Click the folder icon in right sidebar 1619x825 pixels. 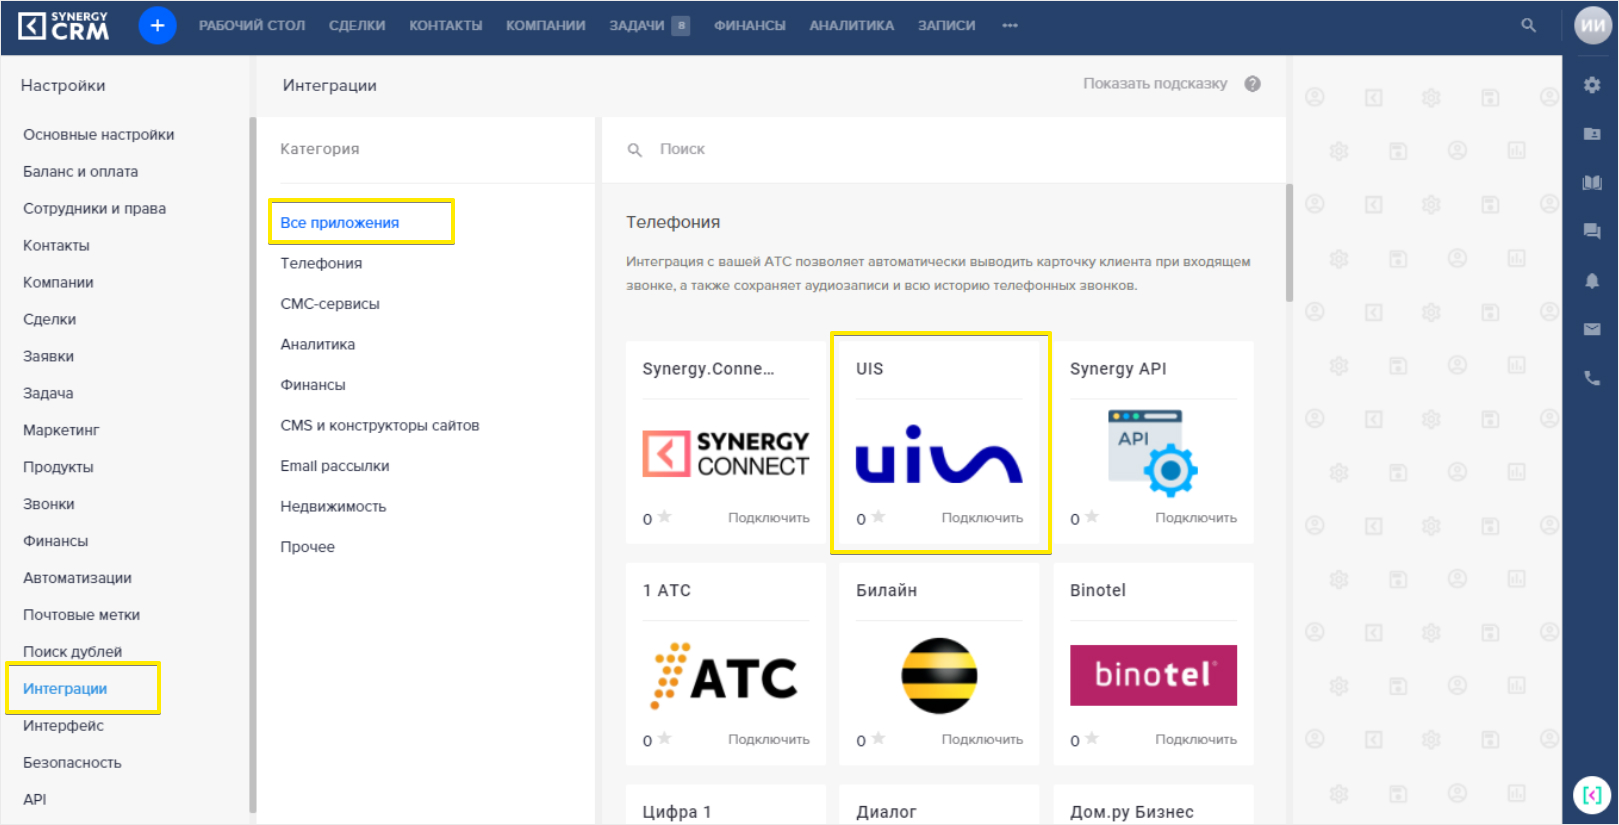click(x=1592, y=133)
